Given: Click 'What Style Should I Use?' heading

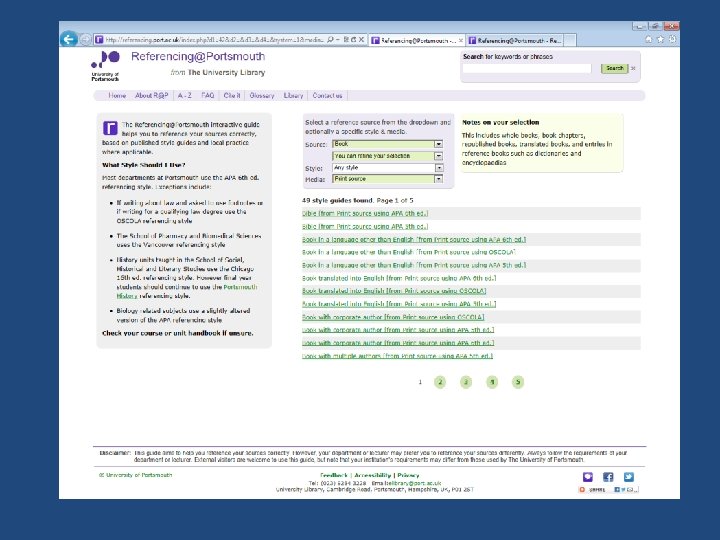Looking at the screenshot, I should tap(143, 165).
